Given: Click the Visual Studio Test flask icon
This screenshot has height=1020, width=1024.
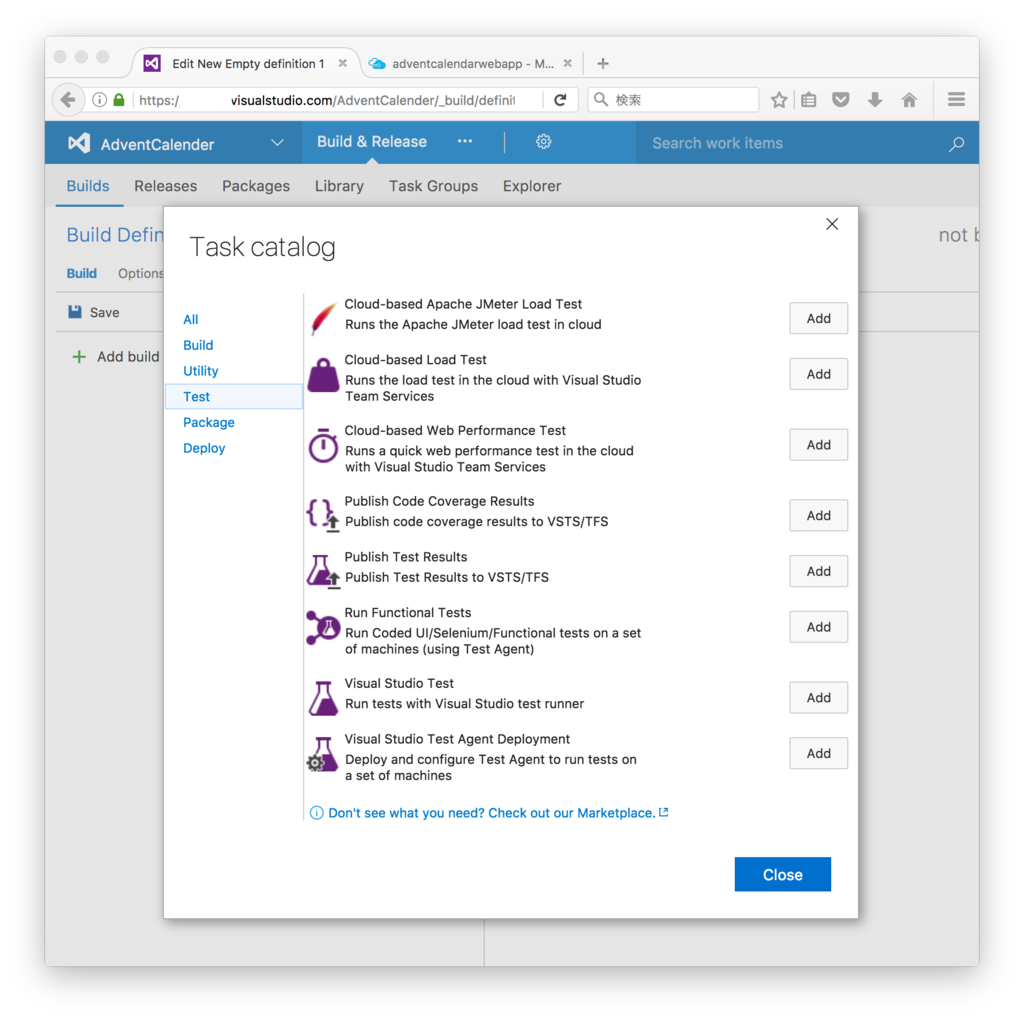Looking at the screenshot, I should pyautogui.click(x=323, y=698).
